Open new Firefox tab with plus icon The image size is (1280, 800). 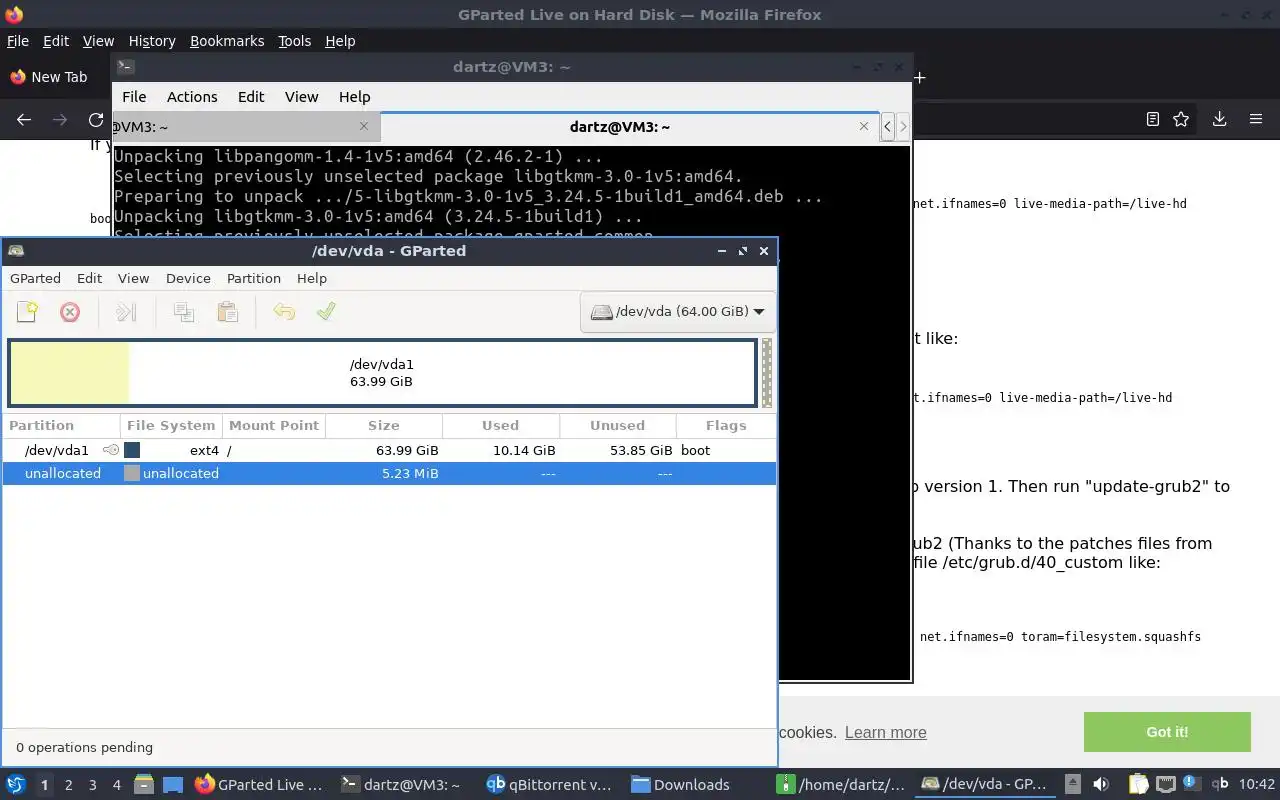click(x=919, y=77)
